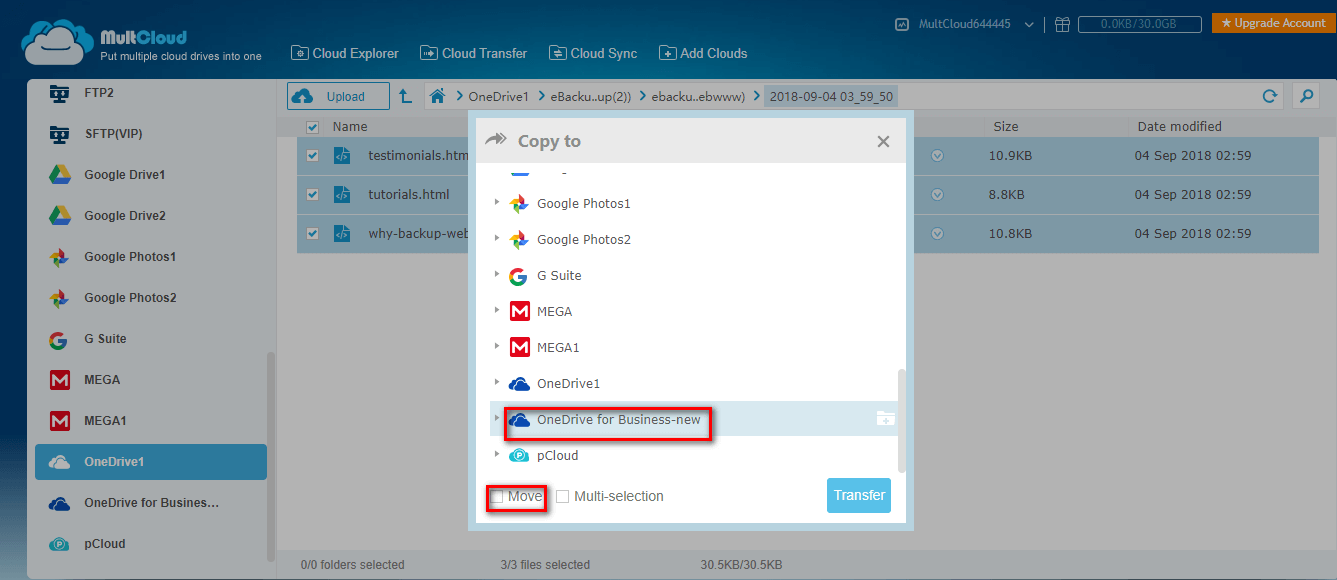Click the storage usage bar 0.0KB/30.0GB
1337x580 pixels.
pos(1138,24)
